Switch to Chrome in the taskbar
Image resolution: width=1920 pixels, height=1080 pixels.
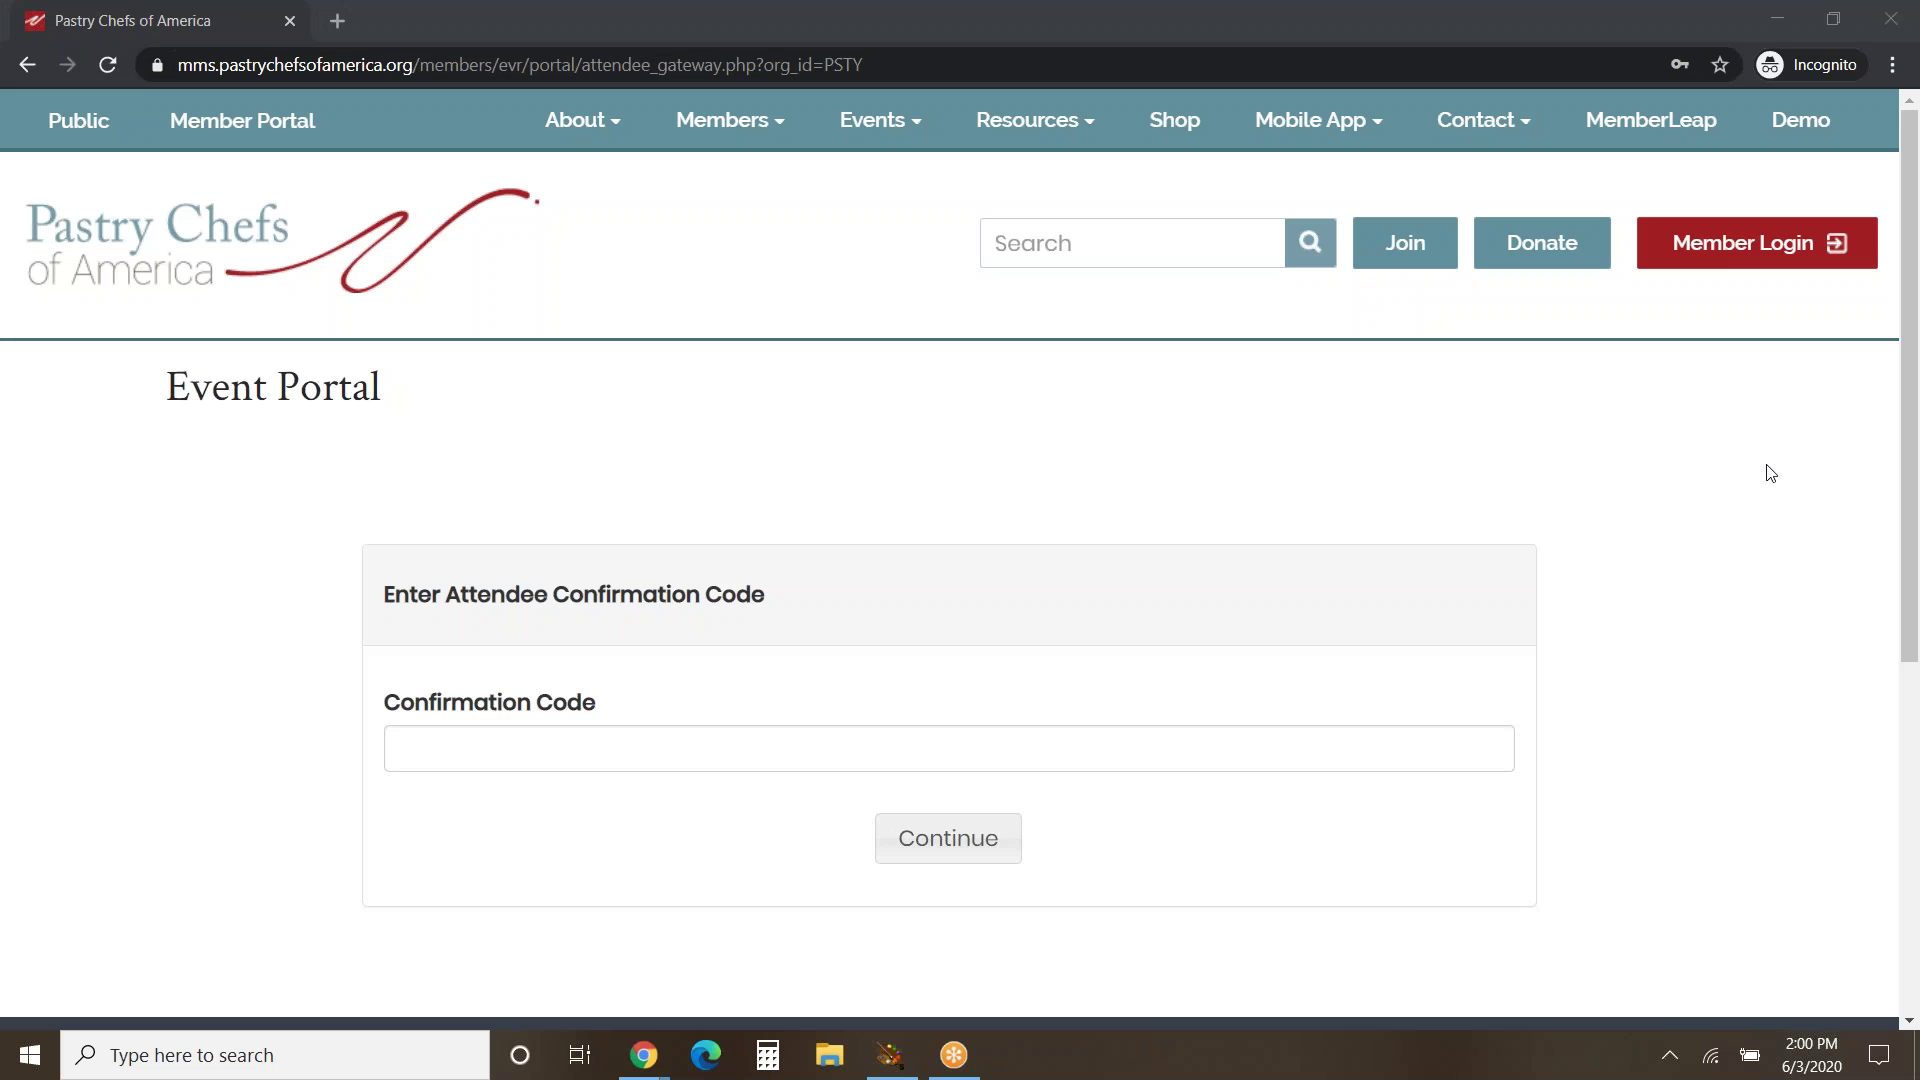click(644, 1055)
